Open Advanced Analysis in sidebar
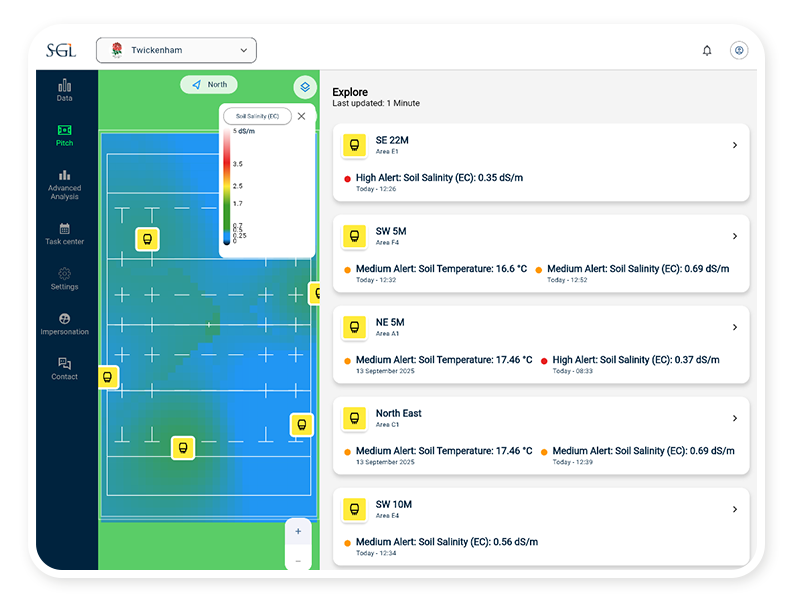The width and height of the screenshot is (800, 600). coord(65,183)
